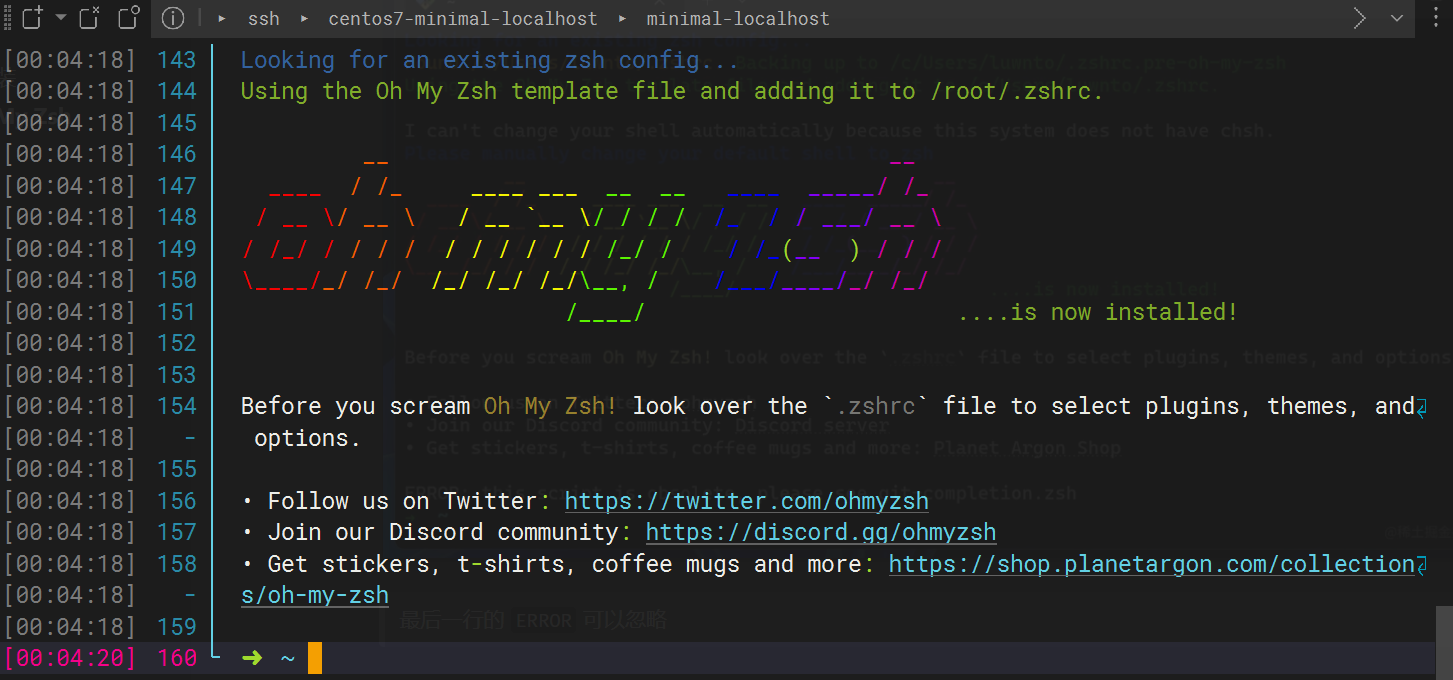Click the right chevron icon on the top toolbar
The height and width of the screenshot is (680, 1453).
click(1359, 17)
